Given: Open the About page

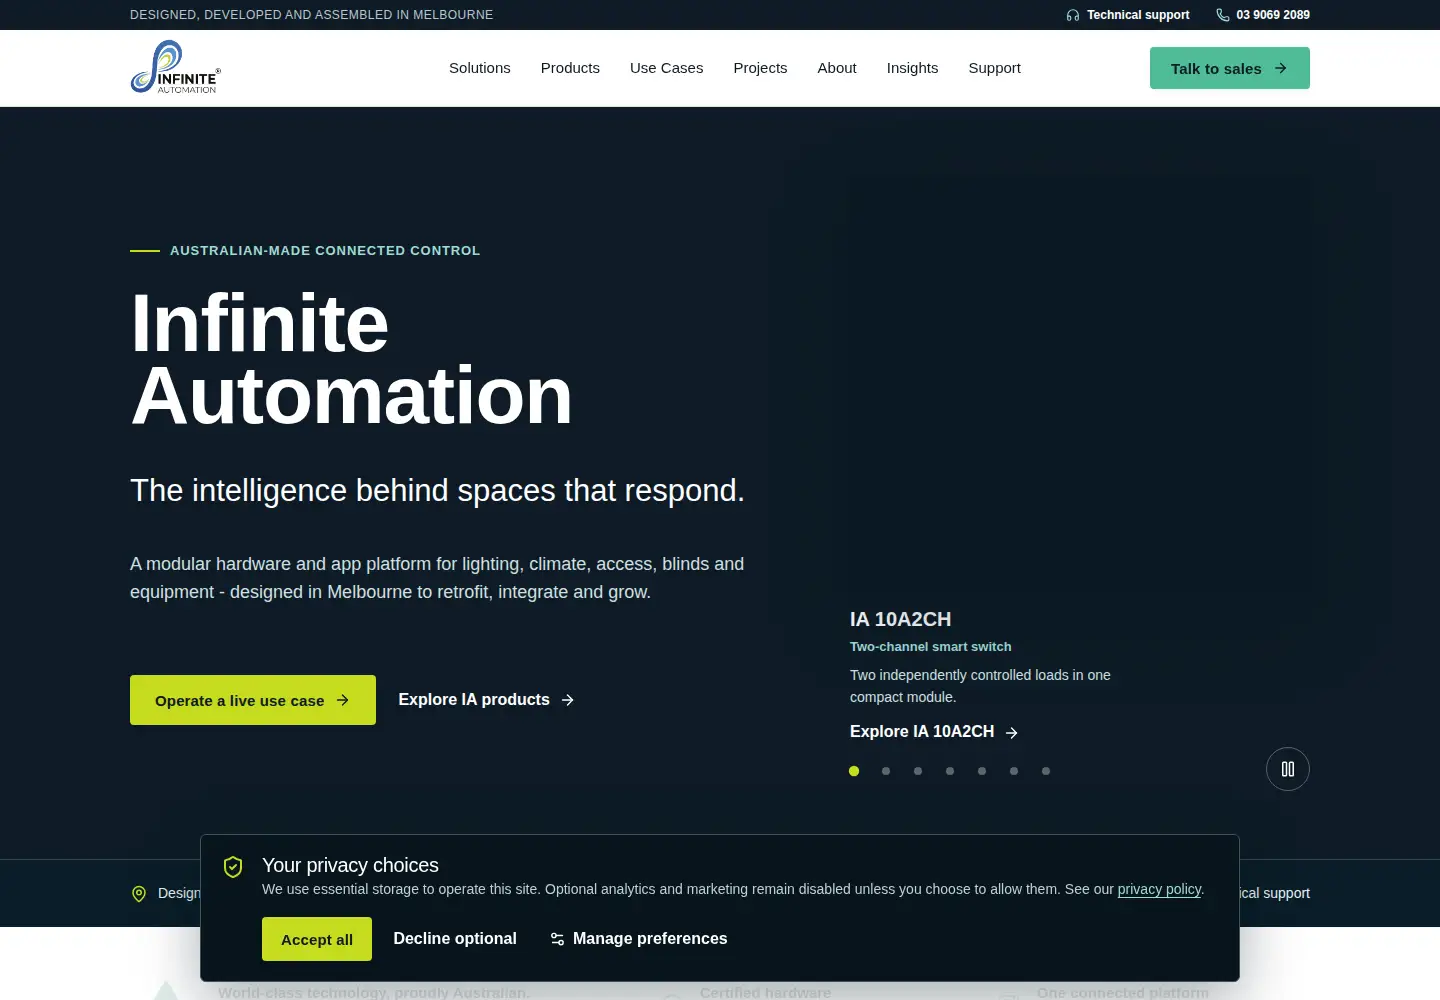Looking at the screenshot, I should coord(837,68).
